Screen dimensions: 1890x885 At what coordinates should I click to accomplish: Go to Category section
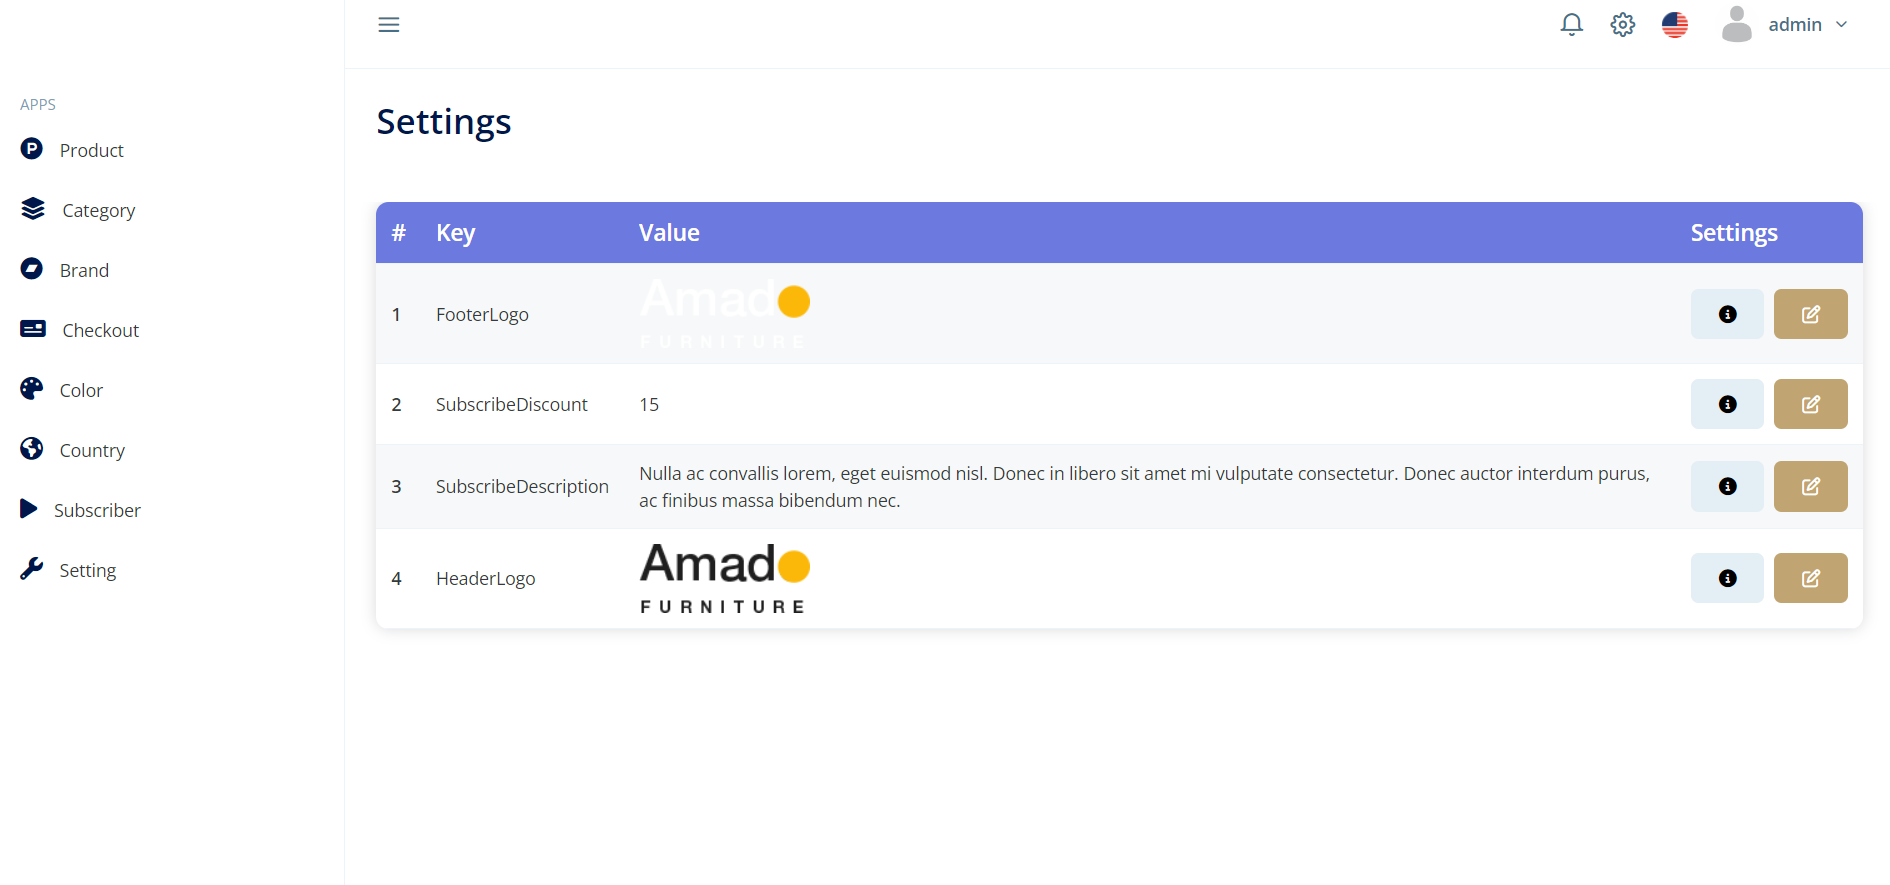click(x=98, y=210)
